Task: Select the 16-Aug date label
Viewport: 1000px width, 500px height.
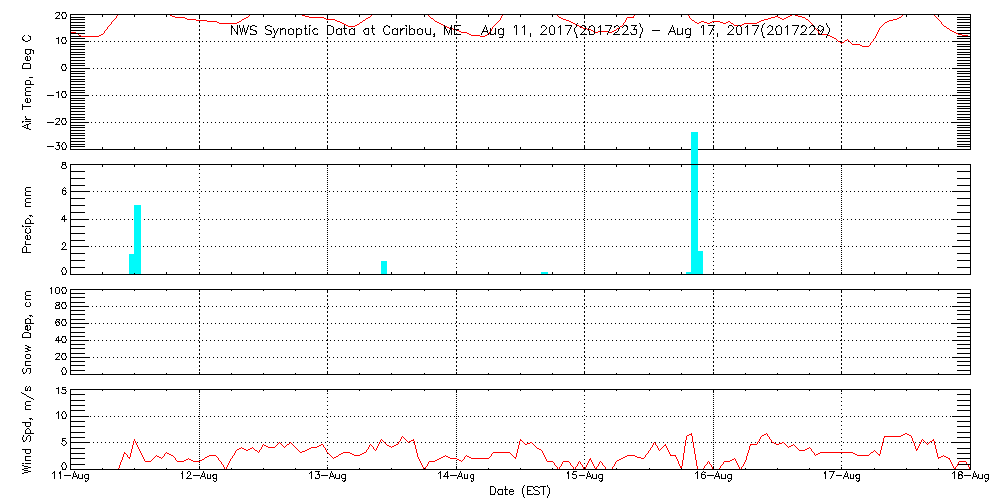Action: (713, 476)
